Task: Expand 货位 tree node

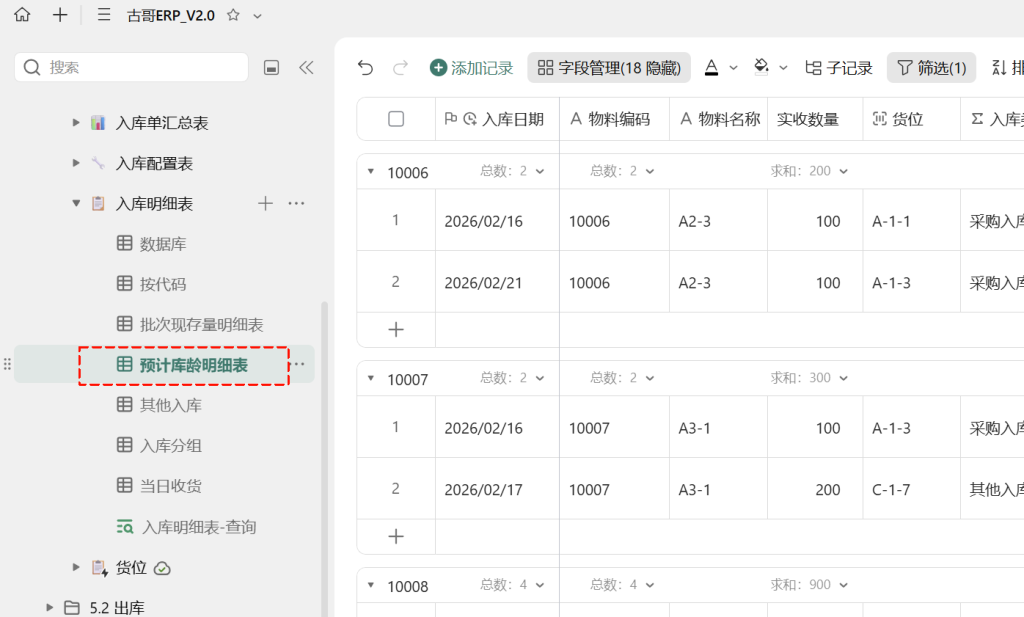Action: click(x=76, y=567)
